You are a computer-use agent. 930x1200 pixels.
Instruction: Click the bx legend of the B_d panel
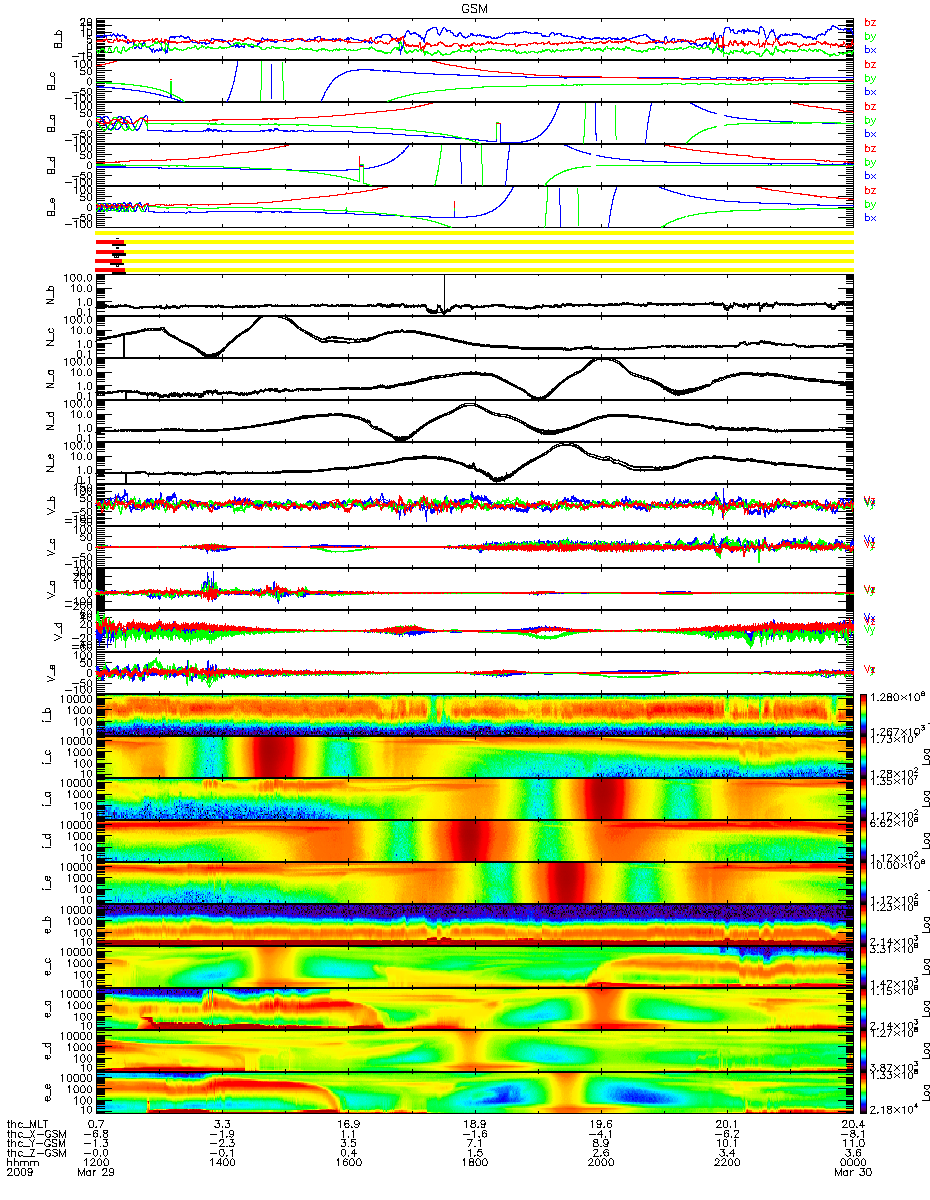(870, 175)
